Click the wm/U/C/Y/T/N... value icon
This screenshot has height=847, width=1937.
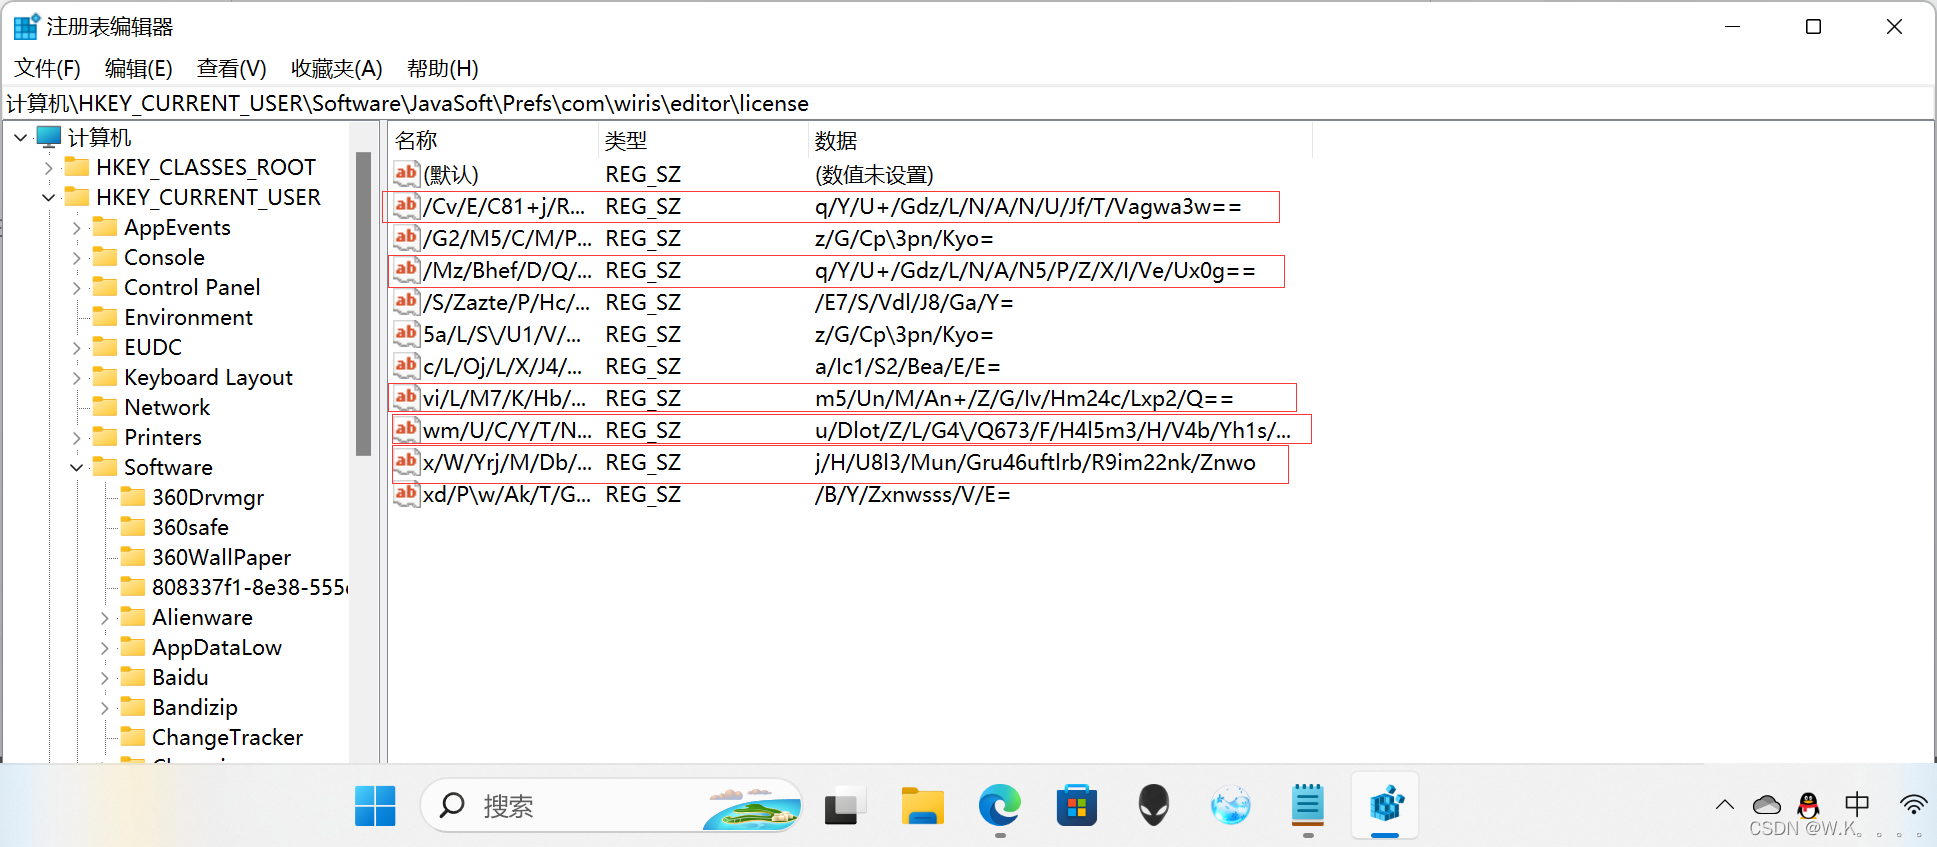406,429
